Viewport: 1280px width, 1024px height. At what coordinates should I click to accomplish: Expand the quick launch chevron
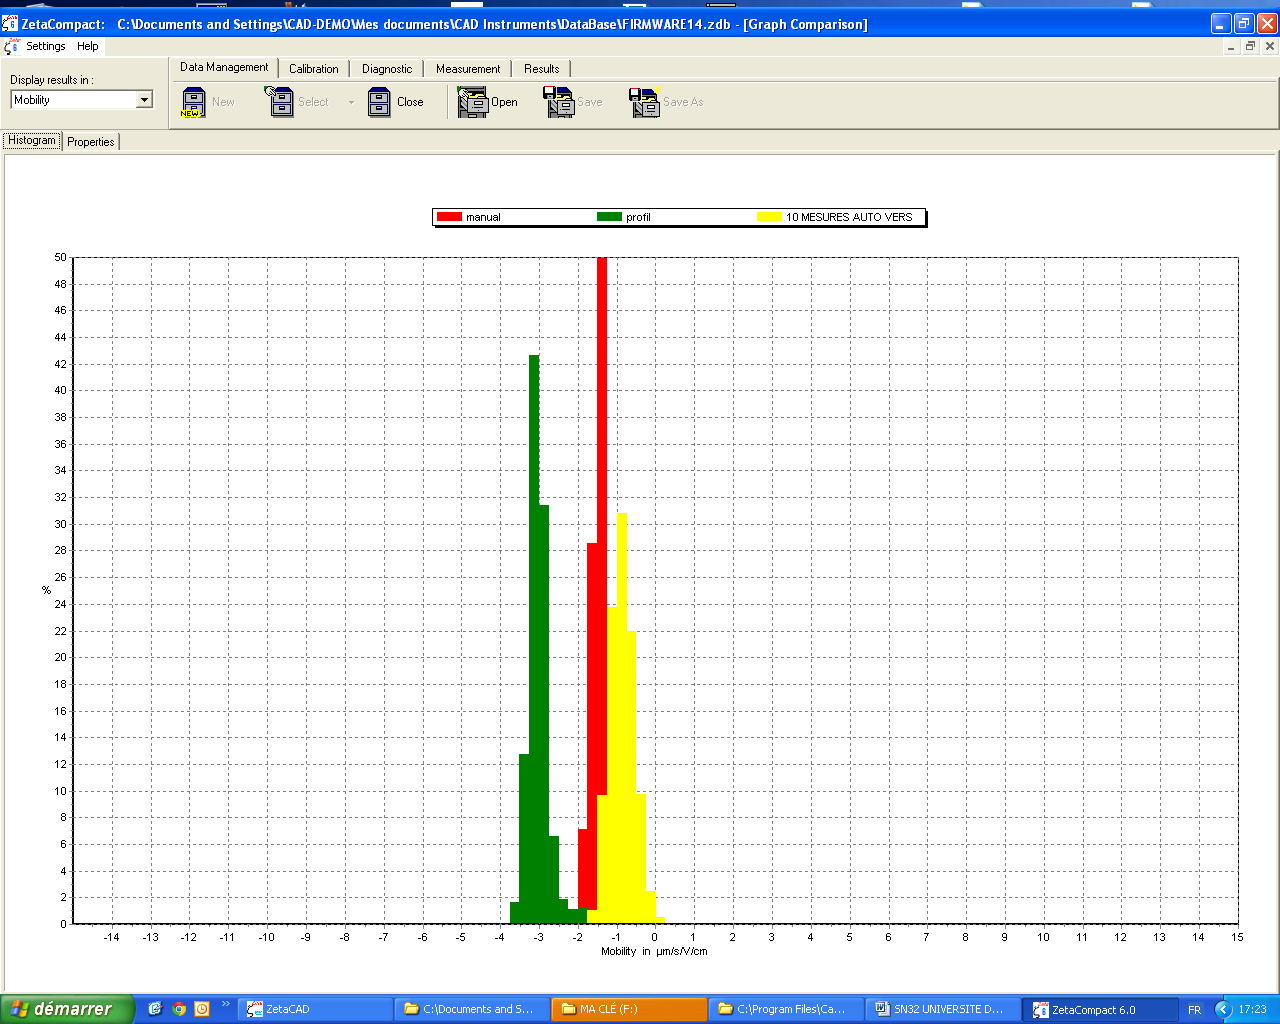click(x=226, y=1004)
